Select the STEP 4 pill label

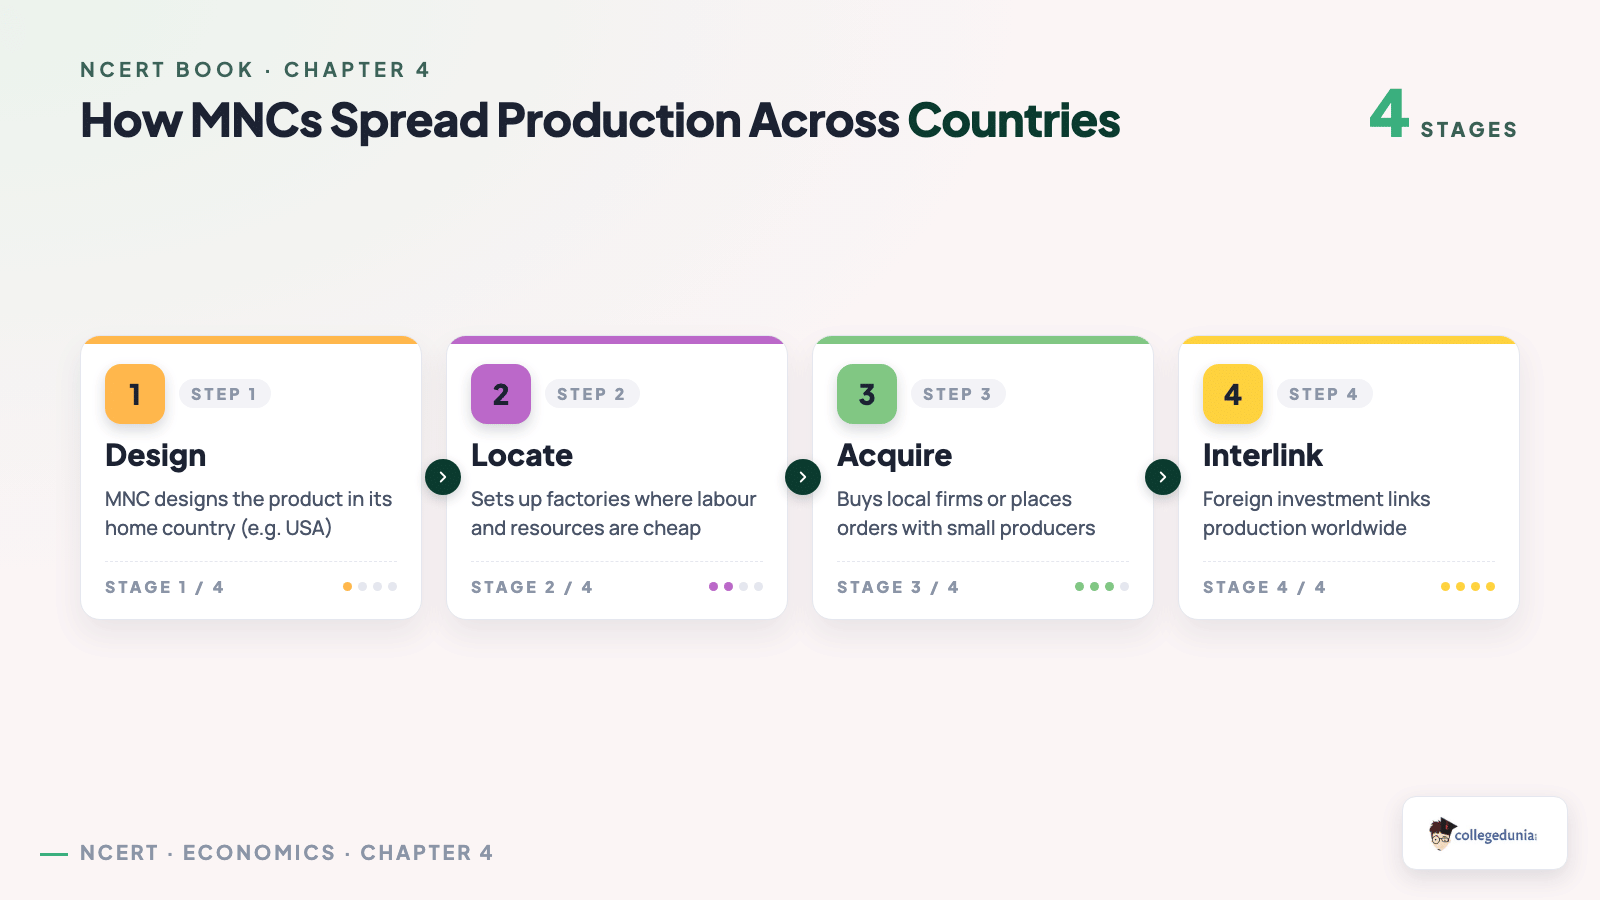[1324, 394]
